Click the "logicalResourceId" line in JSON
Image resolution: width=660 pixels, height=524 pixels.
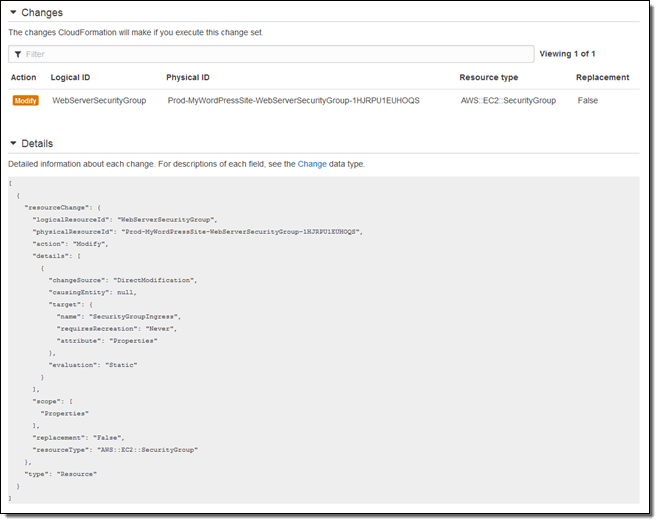[124, 219]
